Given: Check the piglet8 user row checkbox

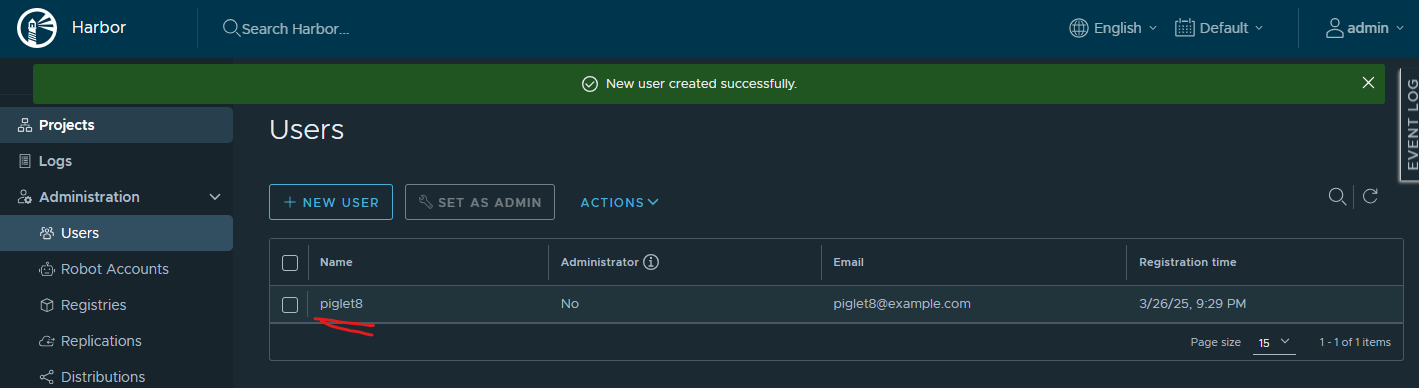Looking at the screenshot, I should point(290,304).
